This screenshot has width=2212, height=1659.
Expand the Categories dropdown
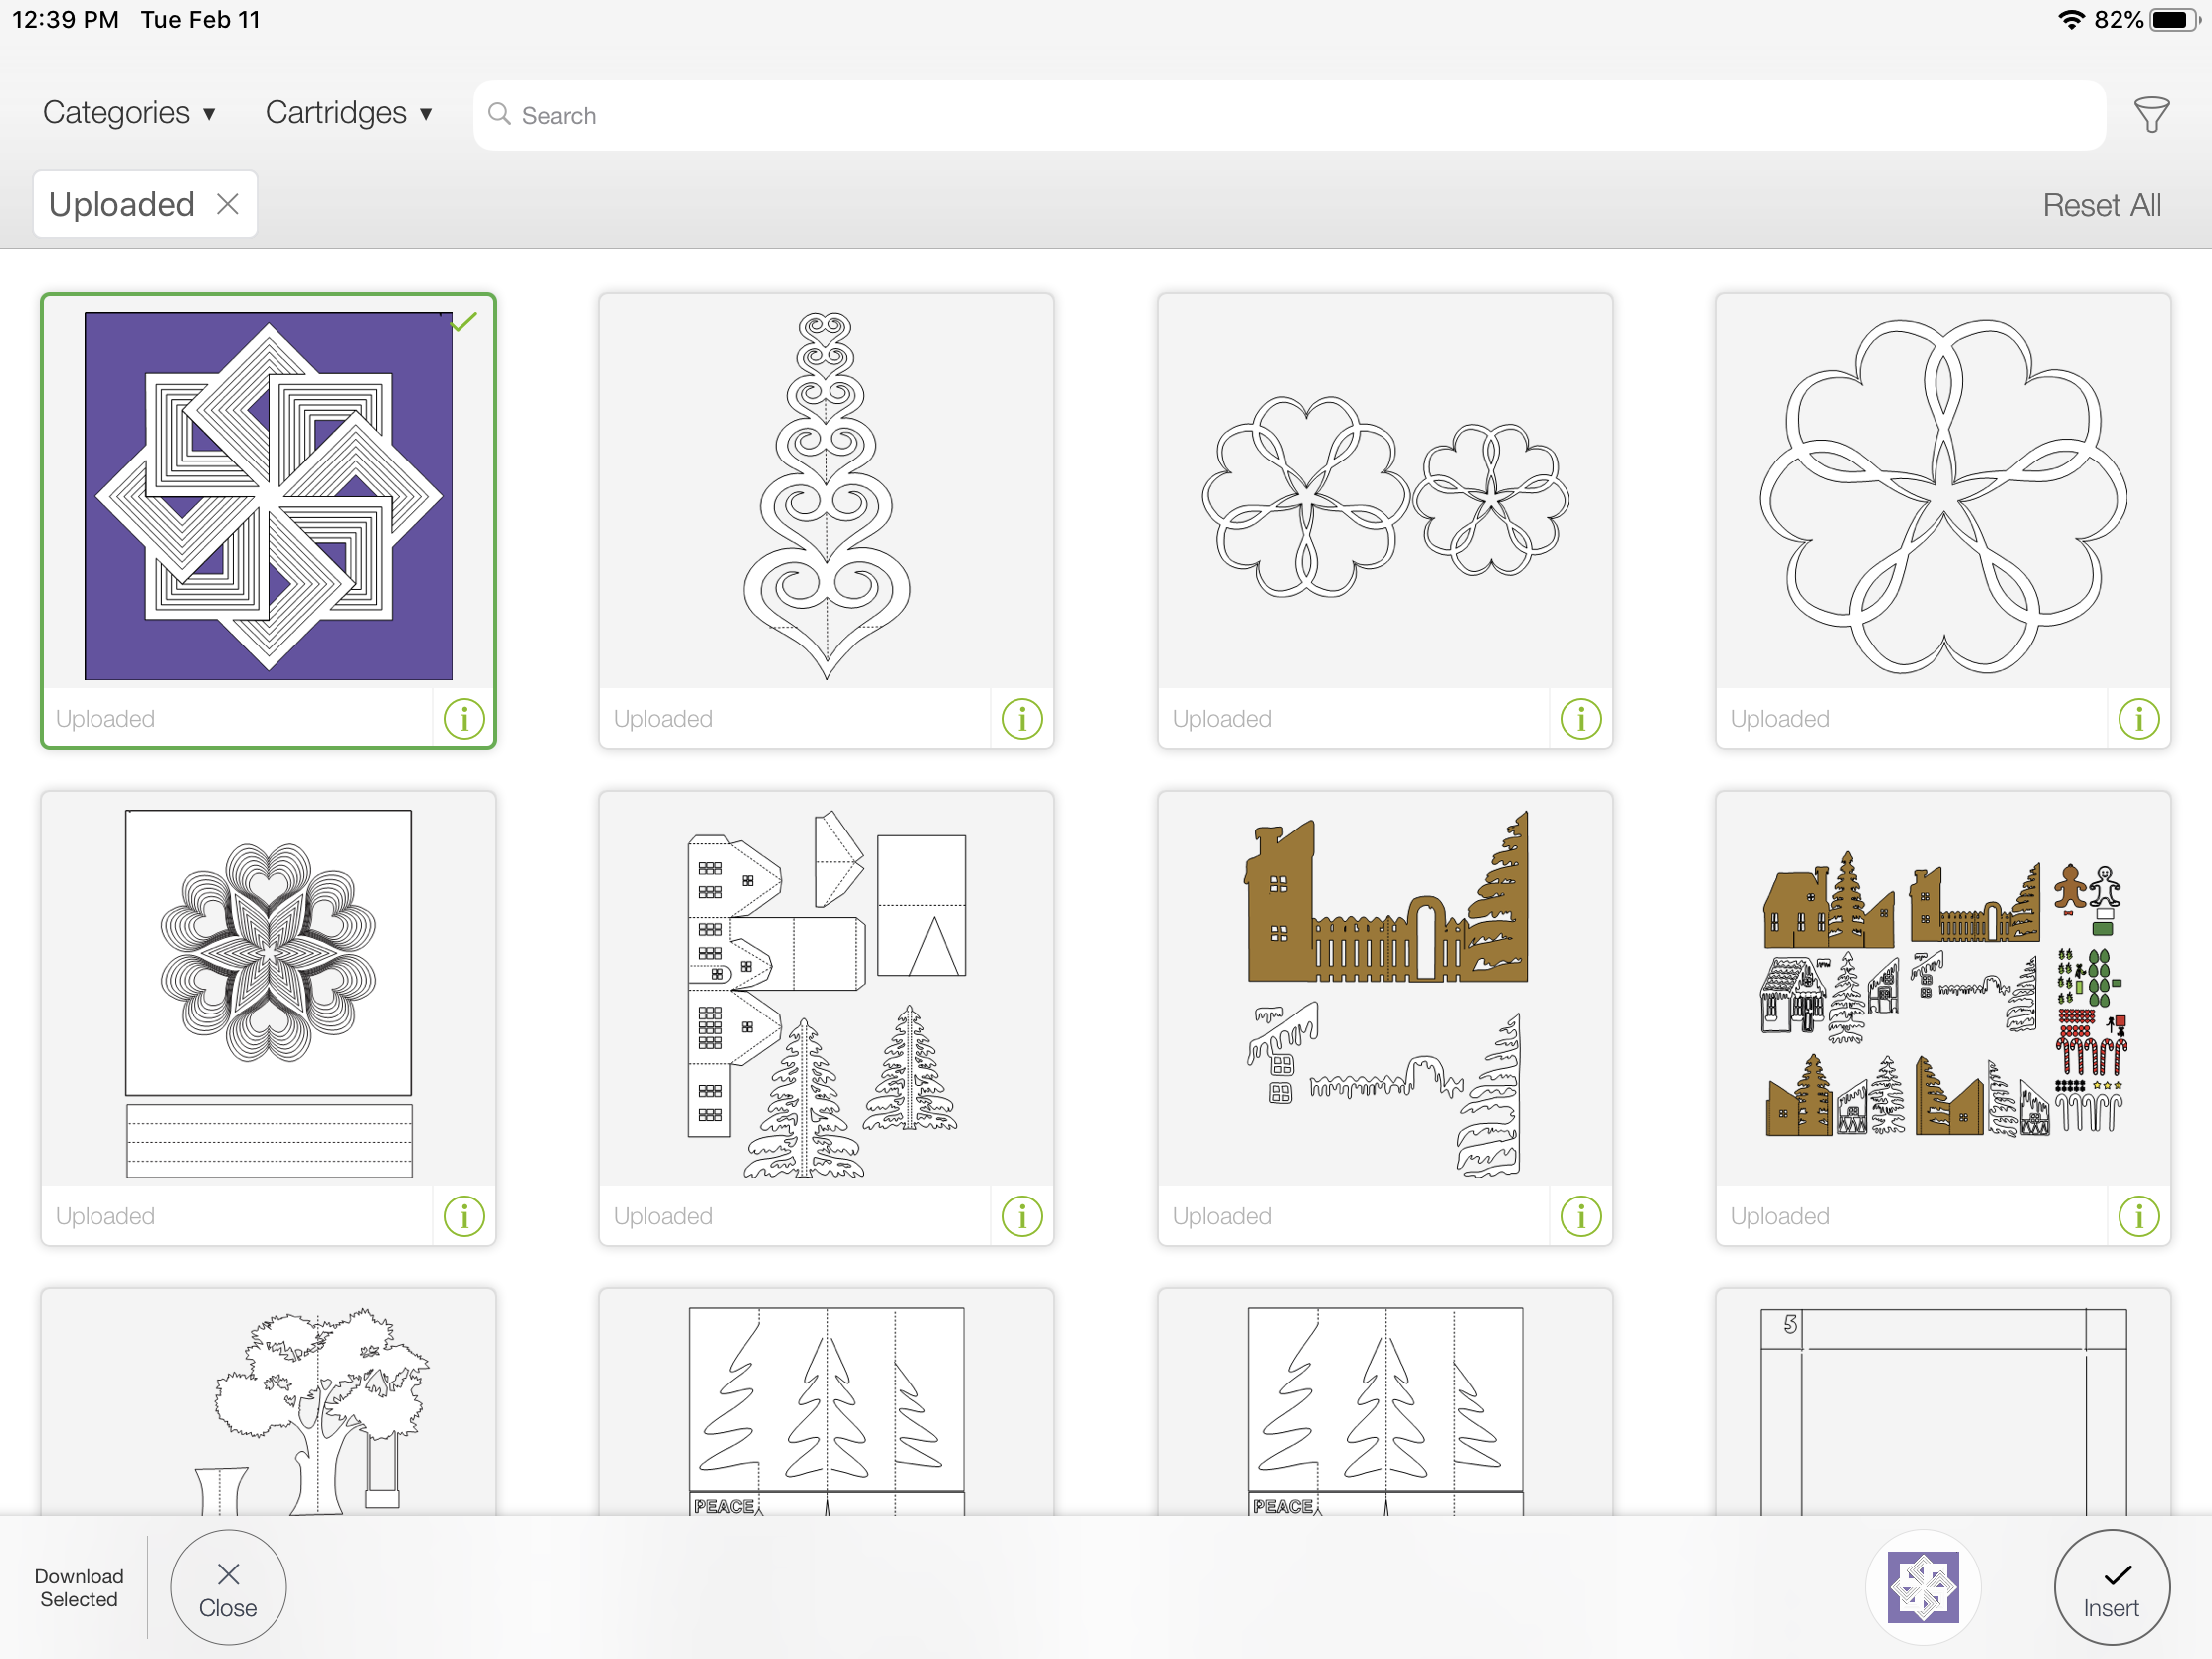point(129,113)
